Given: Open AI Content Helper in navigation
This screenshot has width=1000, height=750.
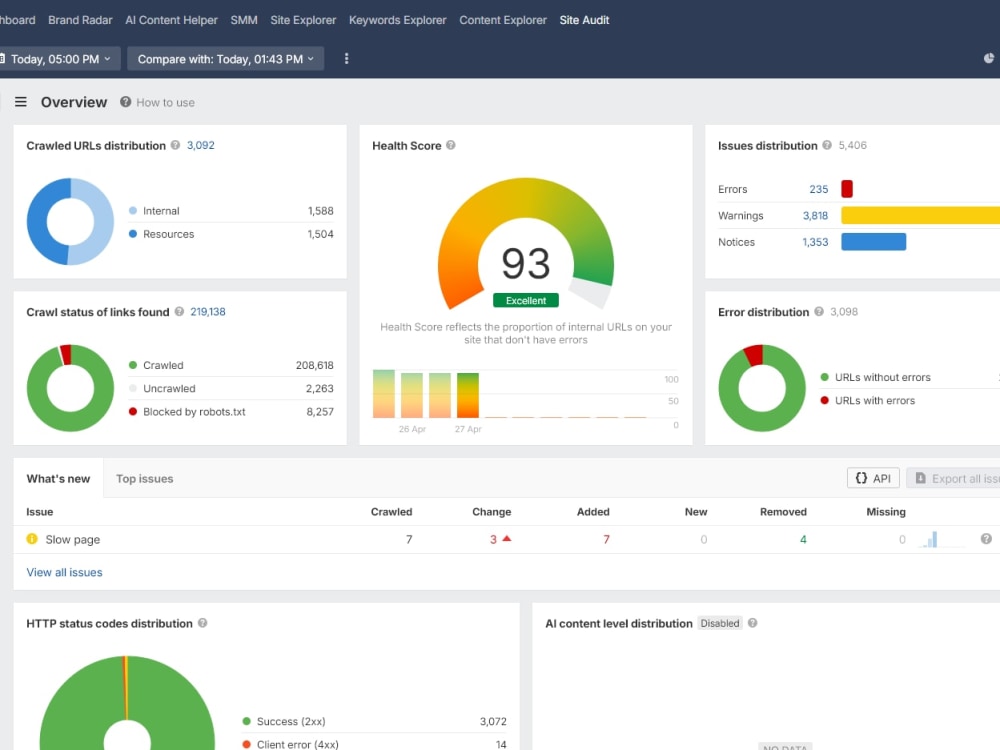Looking at the screenshot, I should [x=172, y=20].
